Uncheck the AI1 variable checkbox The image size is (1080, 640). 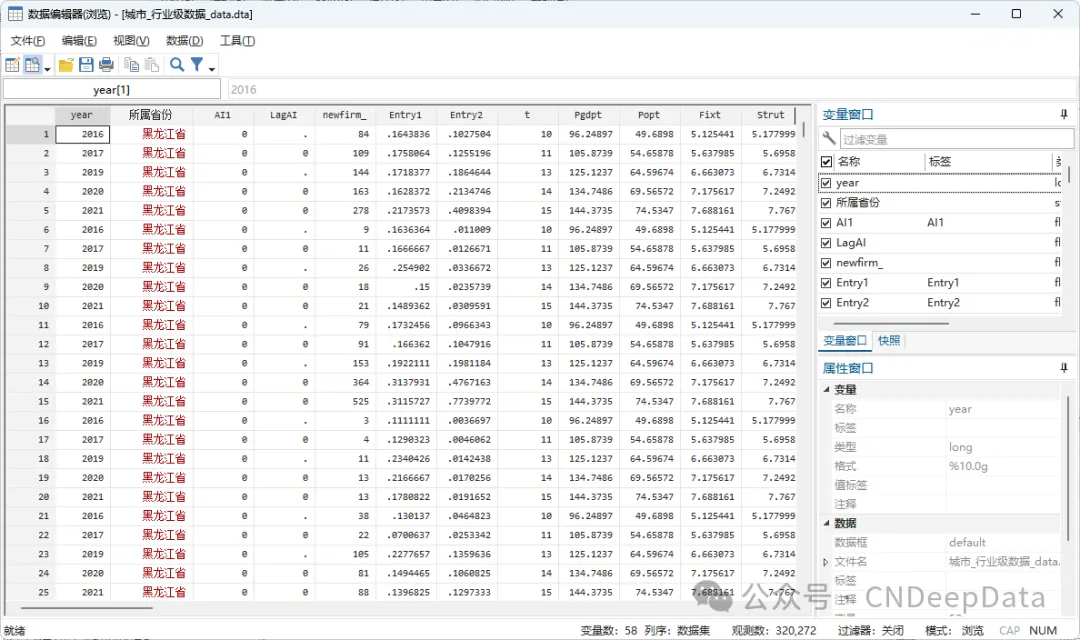827,223
